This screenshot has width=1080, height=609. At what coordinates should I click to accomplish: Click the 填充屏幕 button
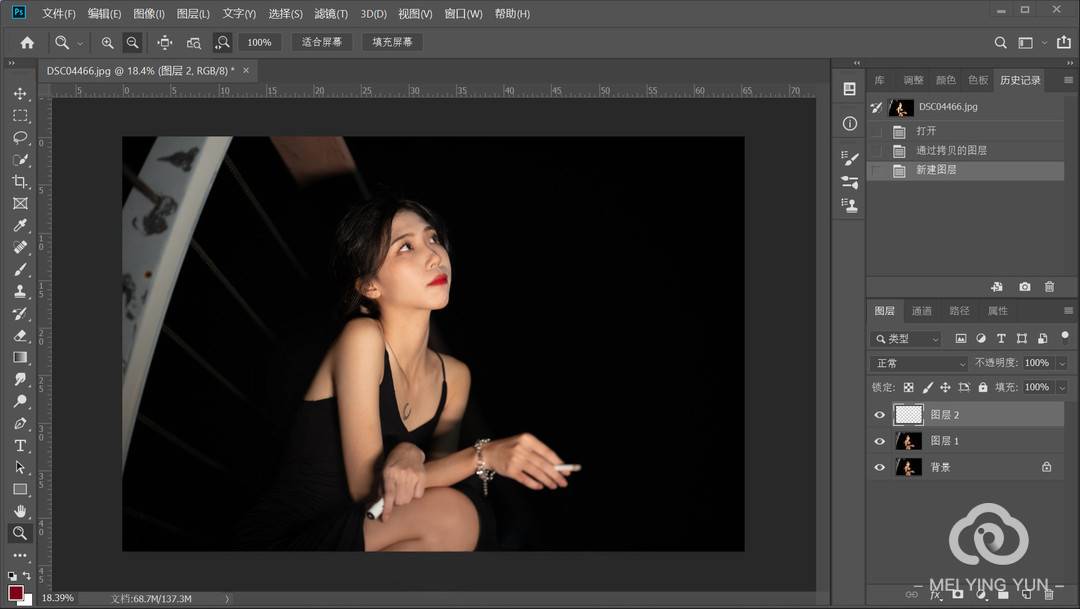[x=392, y=42]
